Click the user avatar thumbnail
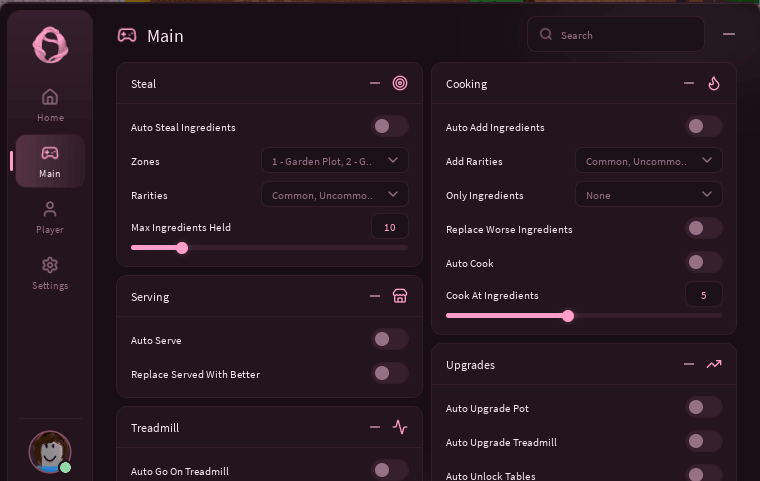This screenshot has height=481, width=760. (50, 451)
